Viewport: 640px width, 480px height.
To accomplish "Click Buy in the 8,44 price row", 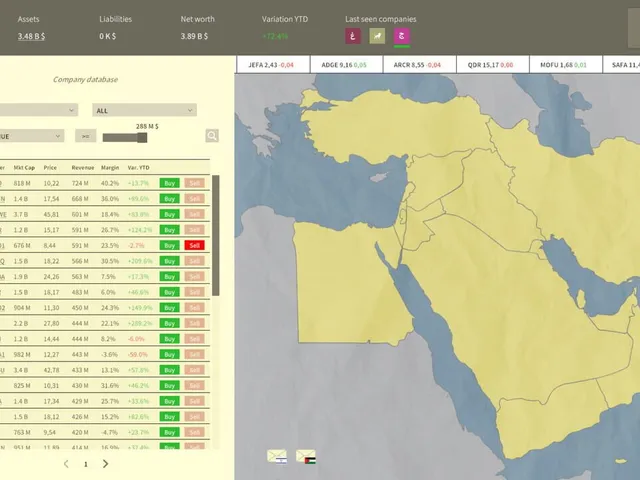I will [x=169, y=245].
